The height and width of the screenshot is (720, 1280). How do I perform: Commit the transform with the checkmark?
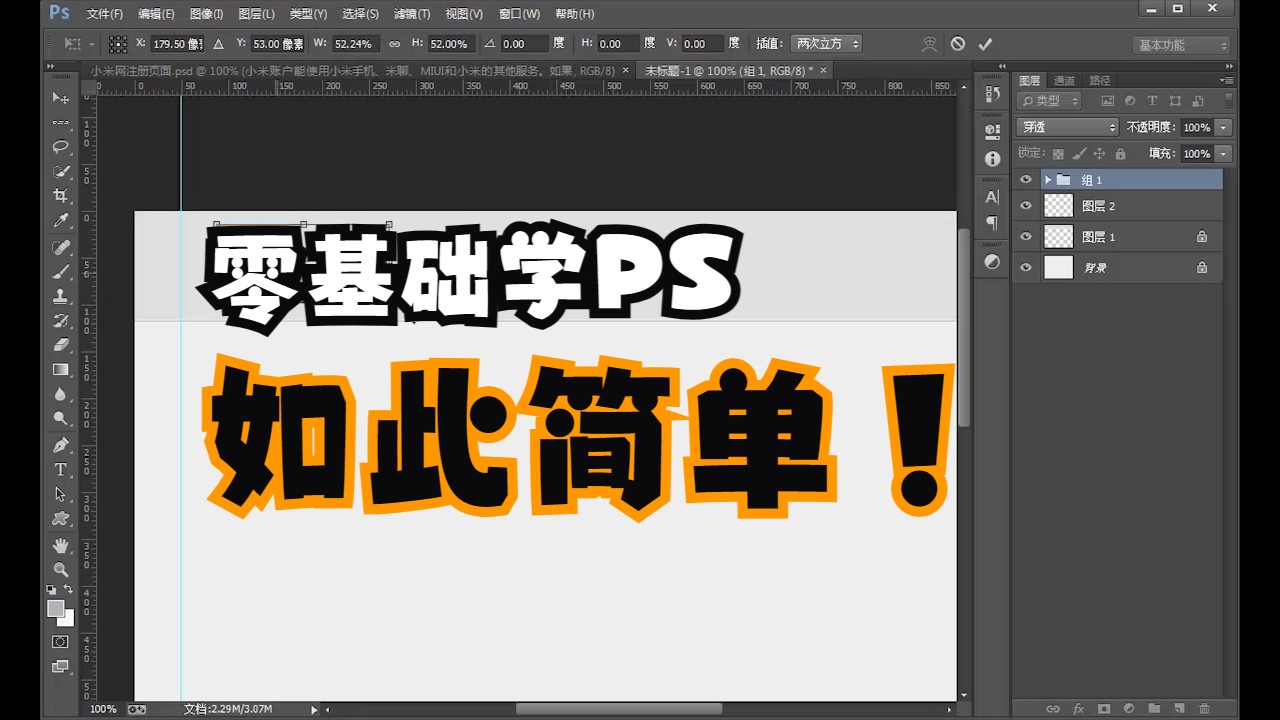(x=985, y=44)
